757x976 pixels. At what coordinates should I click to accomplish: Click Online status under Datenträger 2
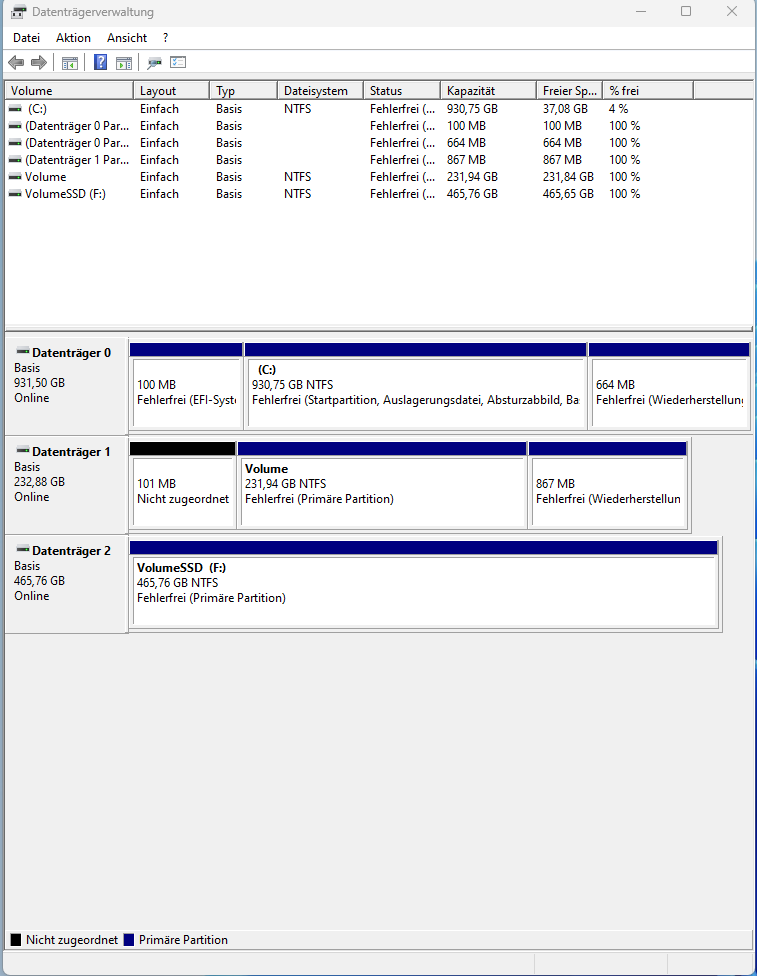32,596
